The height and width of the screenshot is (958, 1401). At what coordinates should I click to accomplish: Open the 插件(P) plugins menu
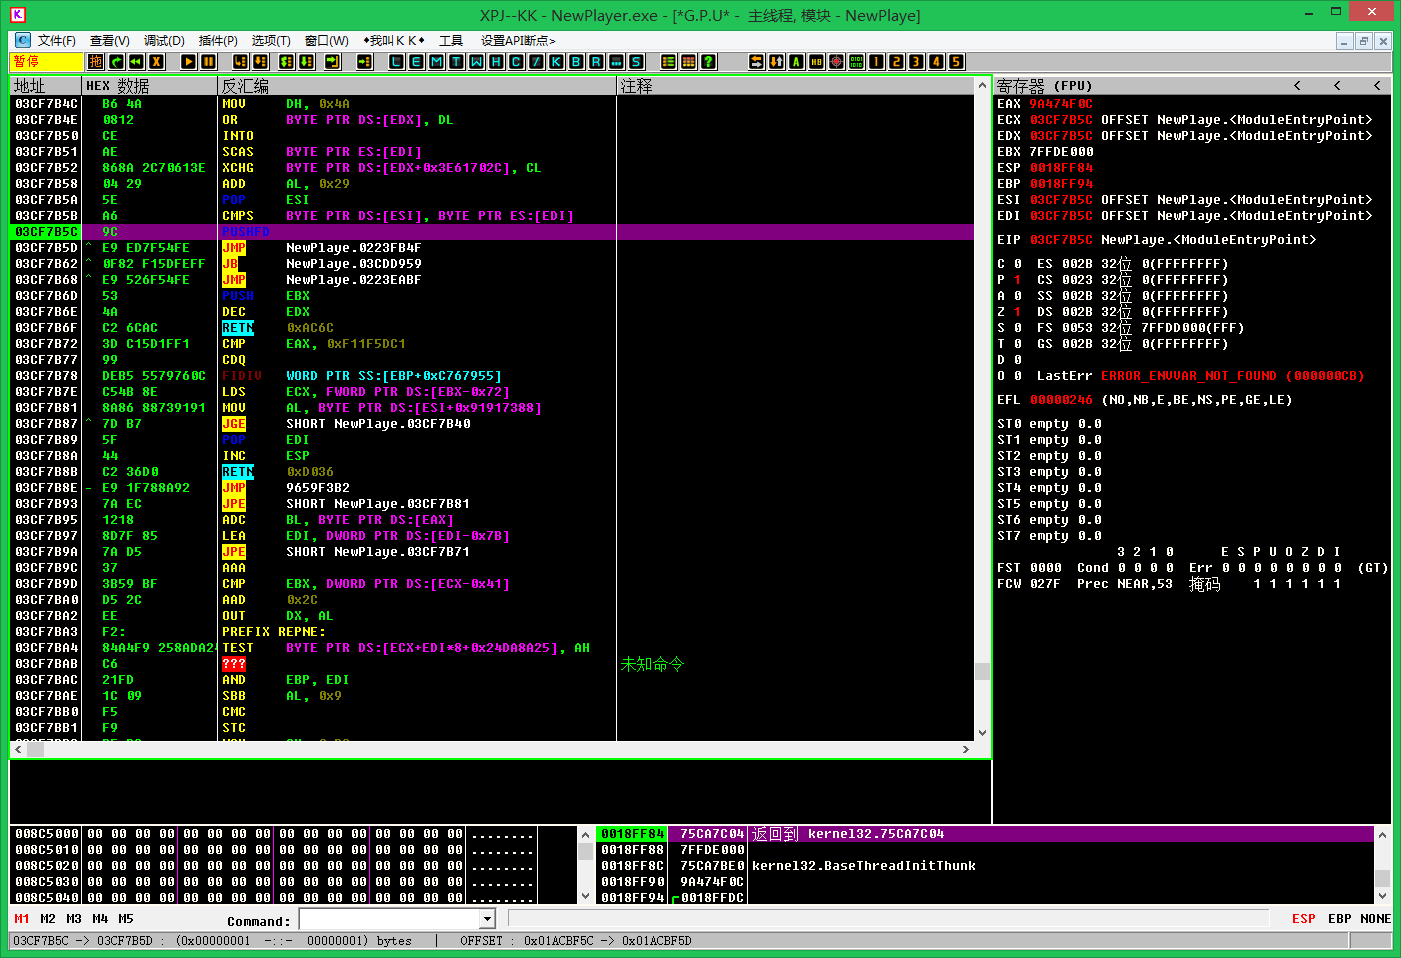(218, 41)
